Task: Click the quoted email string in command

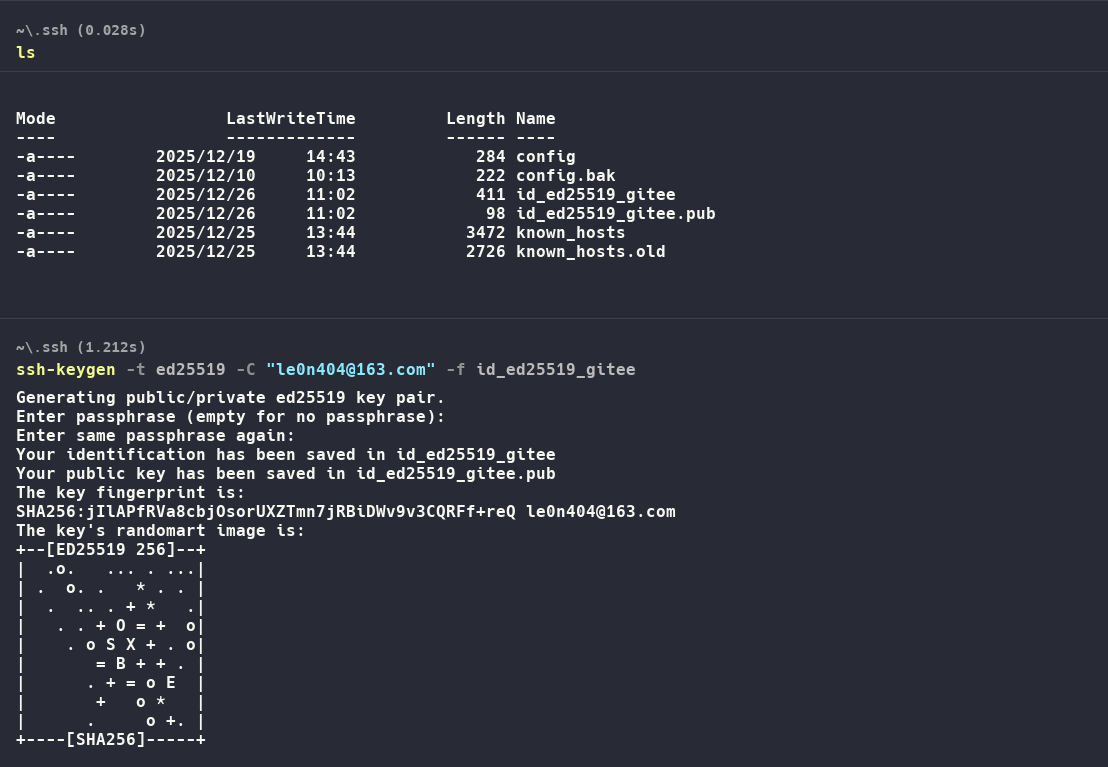Action: pos(350,370)
